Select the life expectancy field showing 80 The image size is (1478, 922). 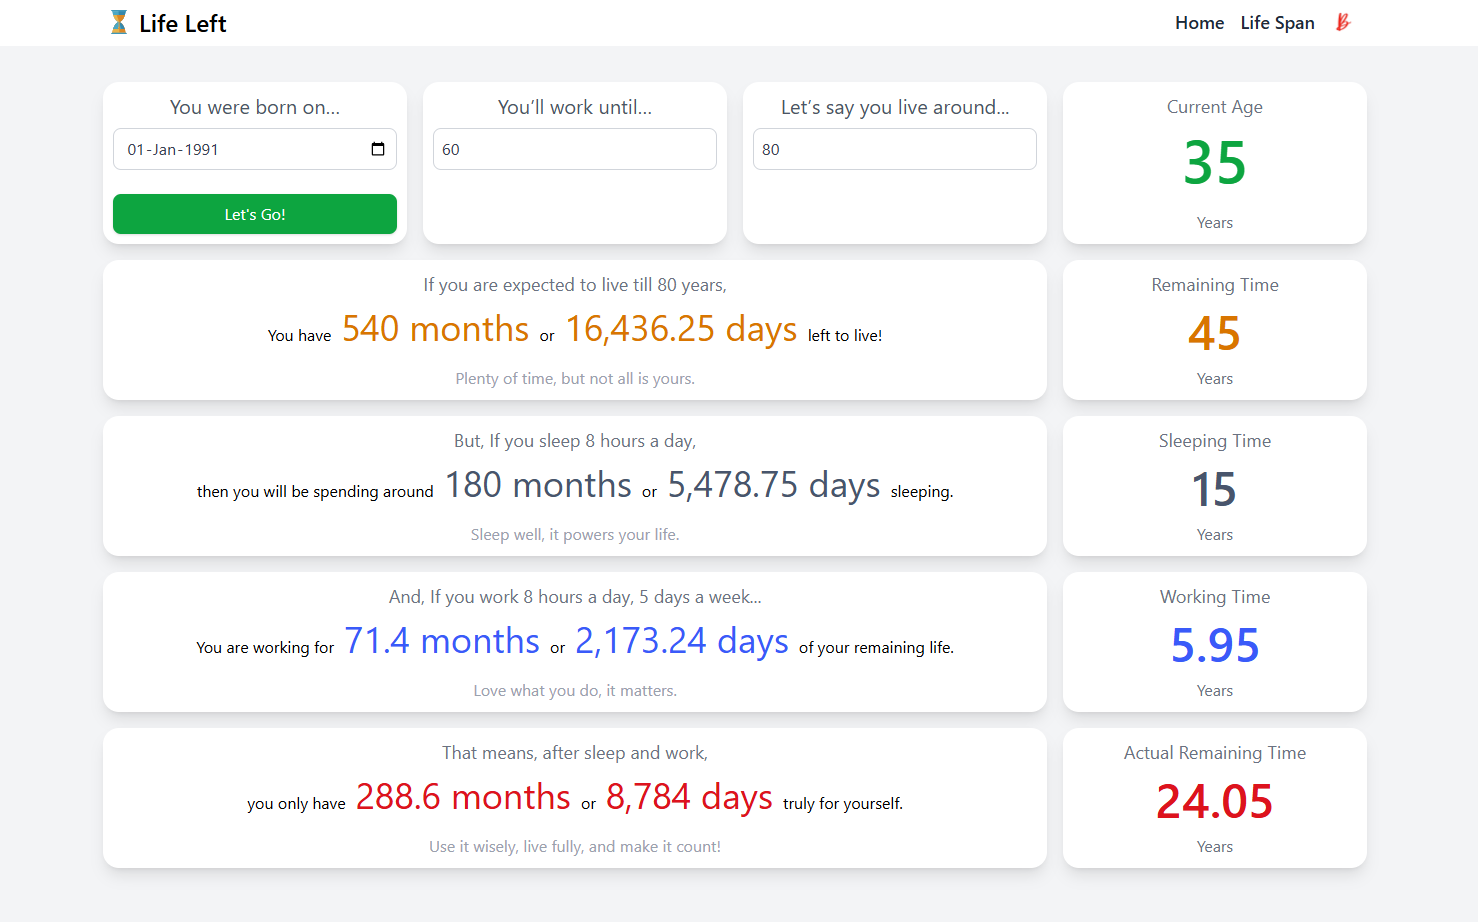coord(894,149)
